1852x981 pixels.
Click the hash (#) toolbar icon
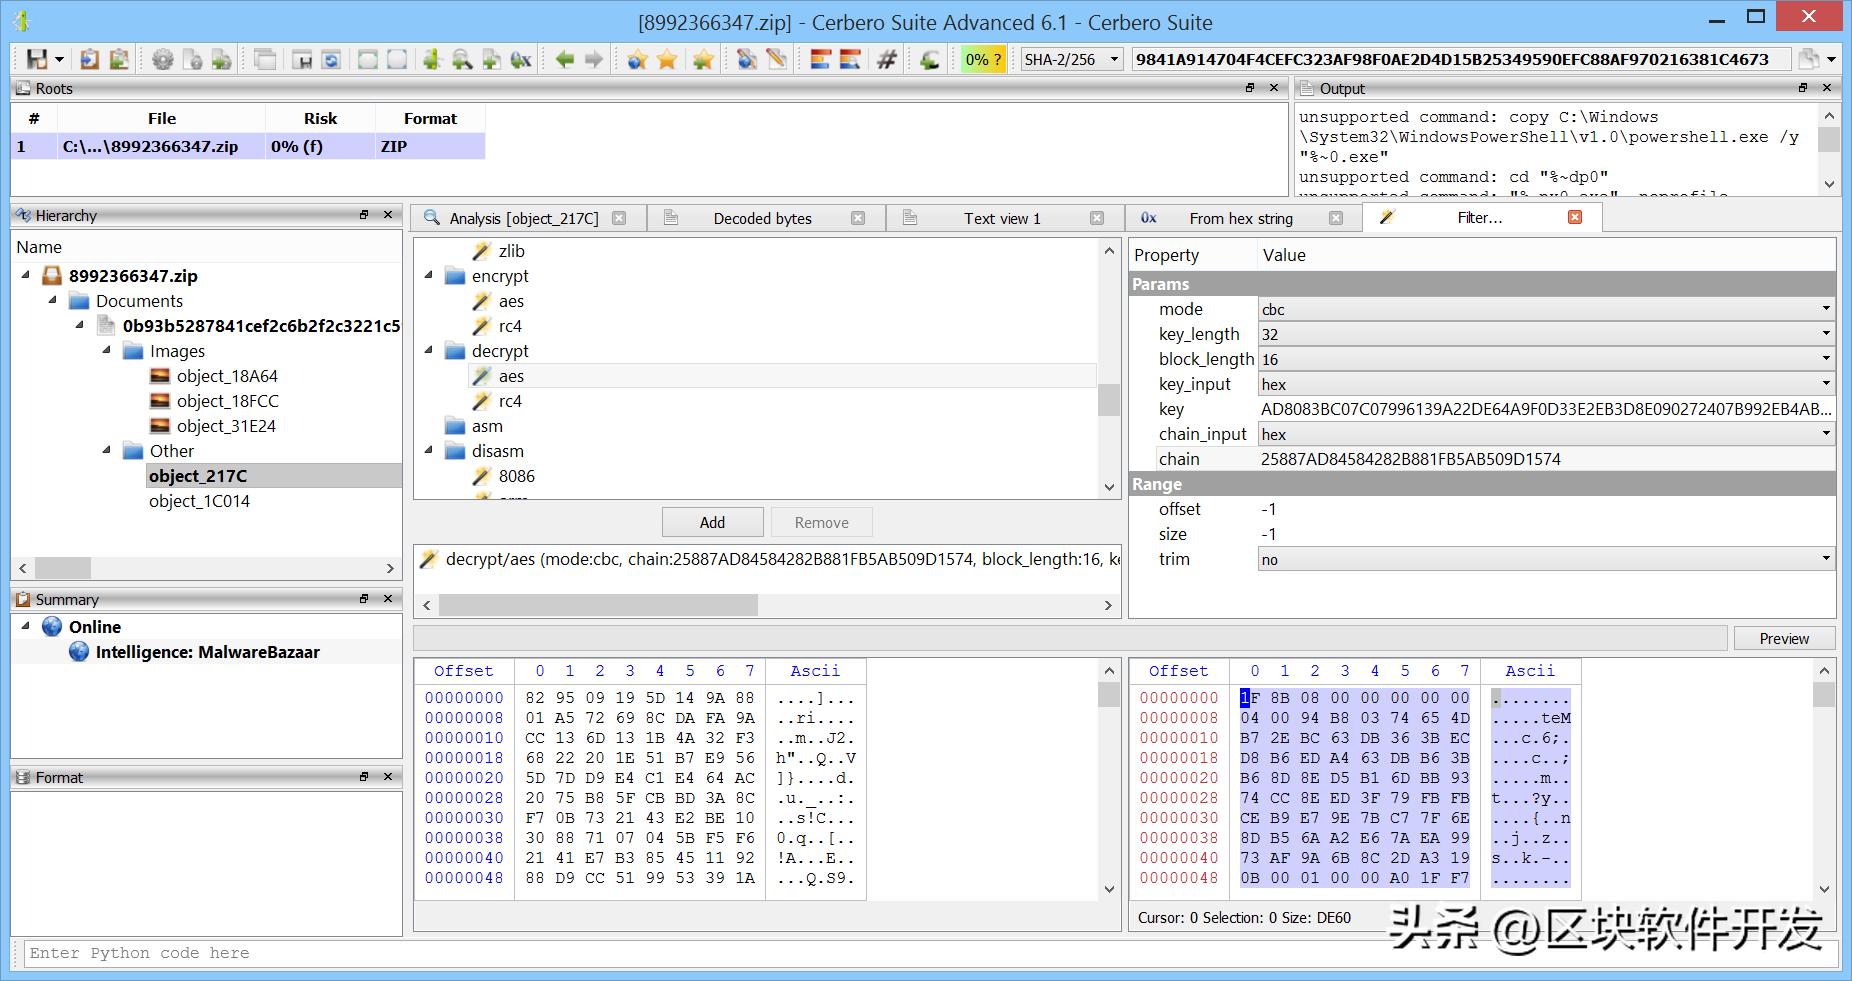pos(886,60)
